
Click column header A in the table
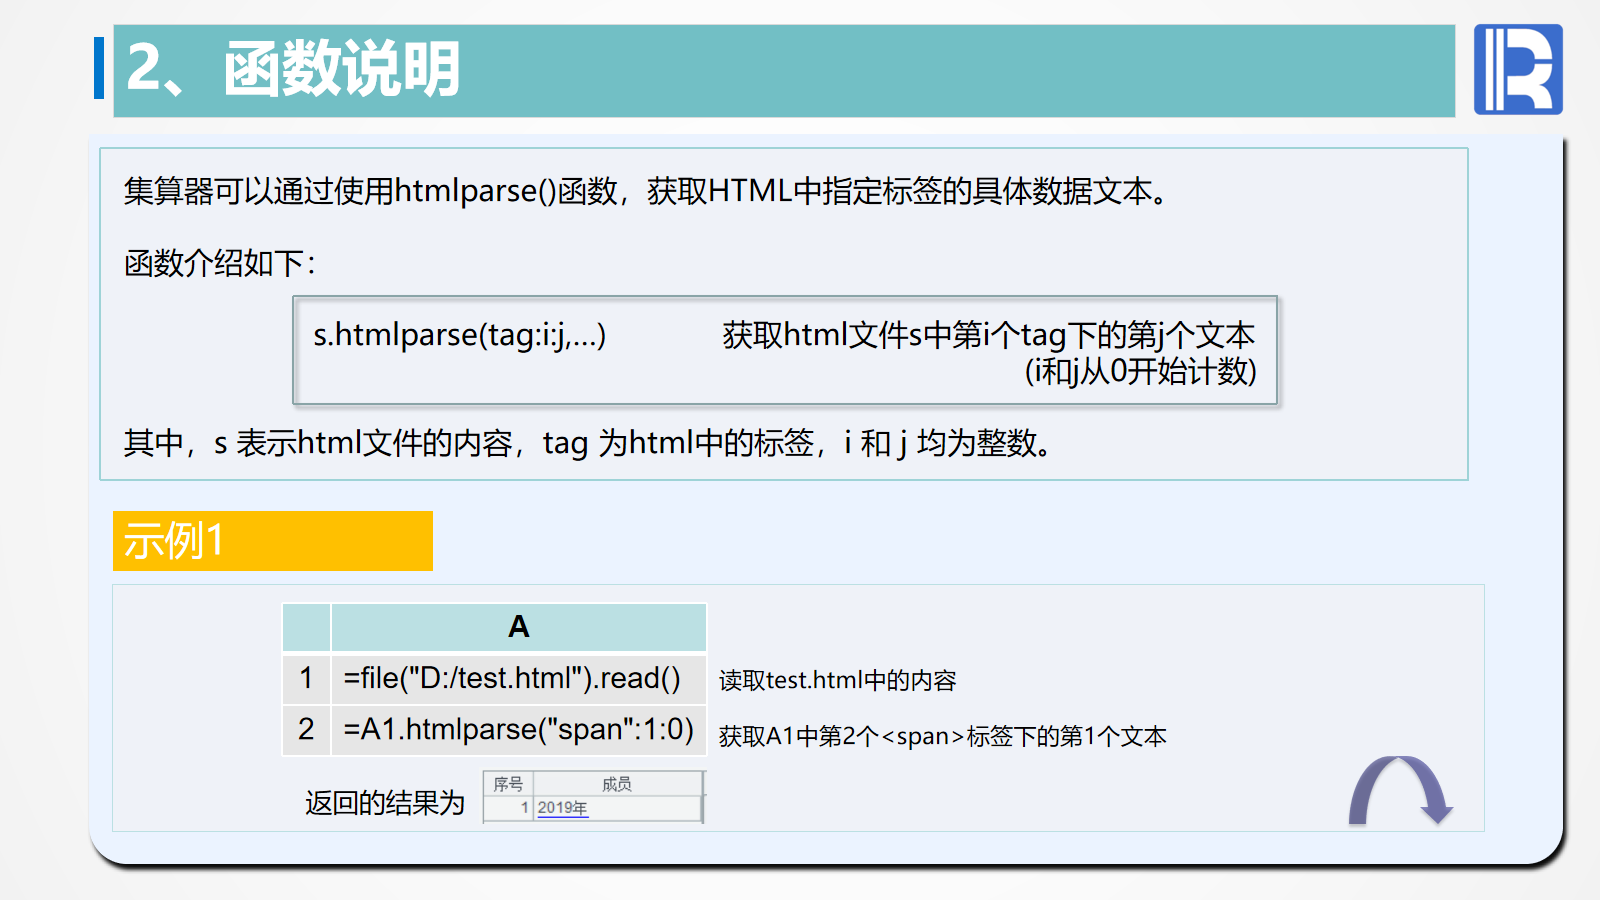[x=518, y=627]
